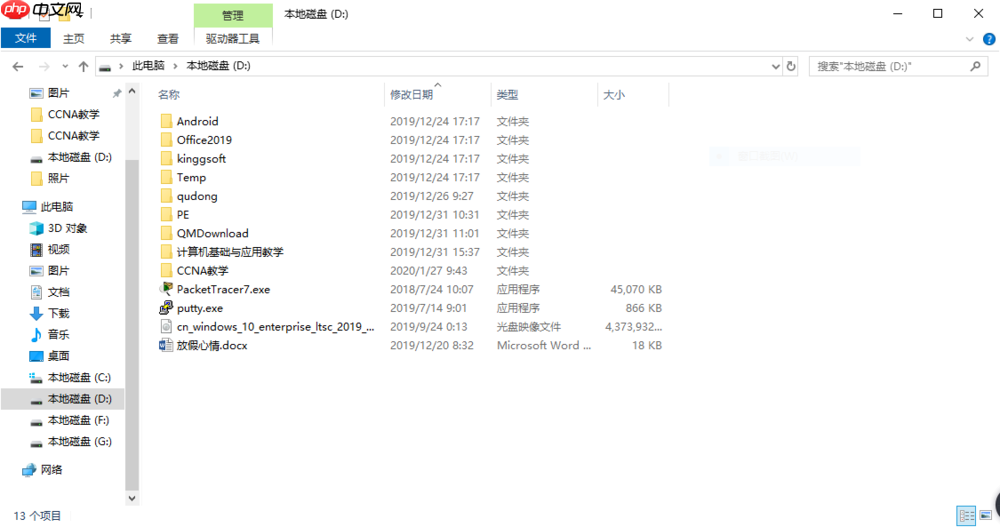Unpin 图片 using its pin icon
The width and height of the screenshot is (1000, 527).
point(117,93)
